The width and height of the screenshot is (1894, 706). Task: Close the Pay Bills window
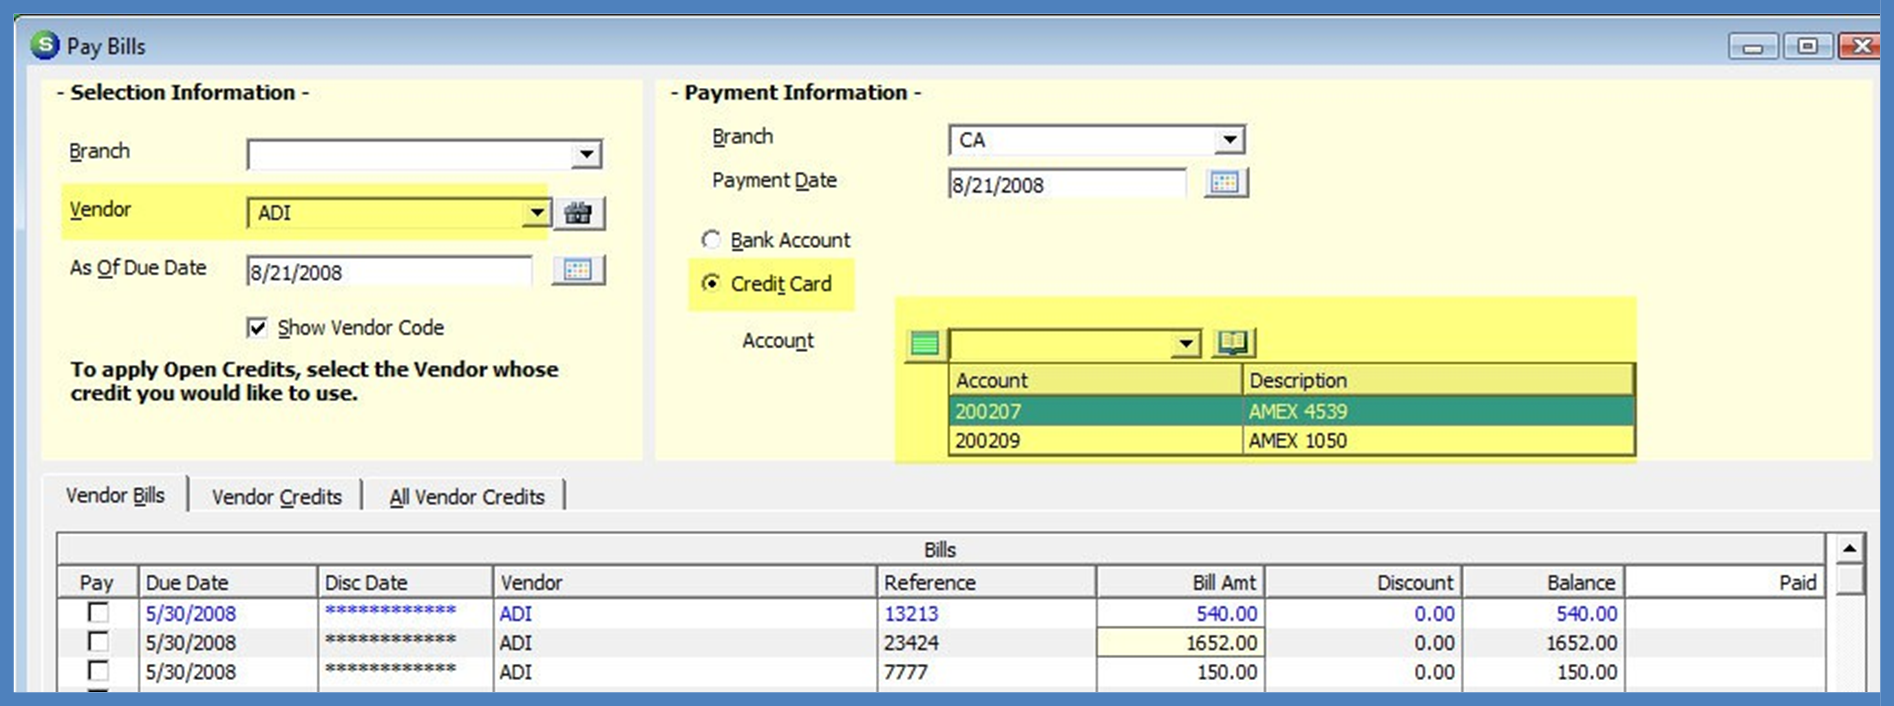point(1860,46)
